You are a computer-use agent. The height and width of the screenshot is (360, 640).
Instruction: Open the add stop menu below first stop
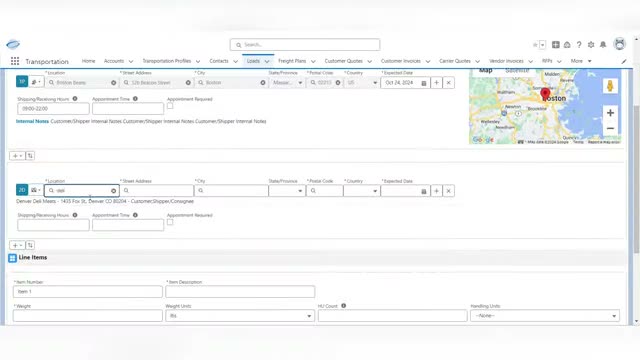17,156
